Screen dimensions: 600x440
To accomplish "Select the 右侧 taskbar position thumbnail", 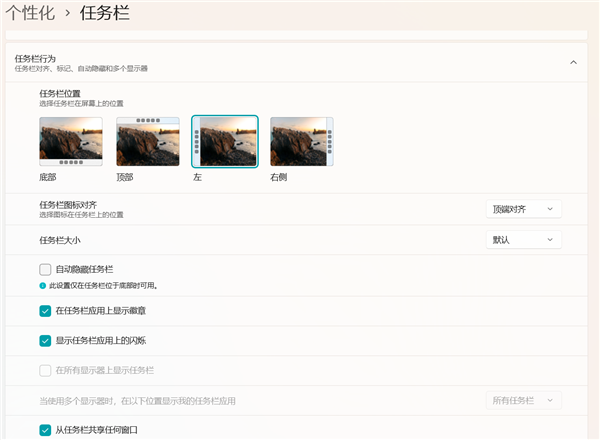I will 302,141.
